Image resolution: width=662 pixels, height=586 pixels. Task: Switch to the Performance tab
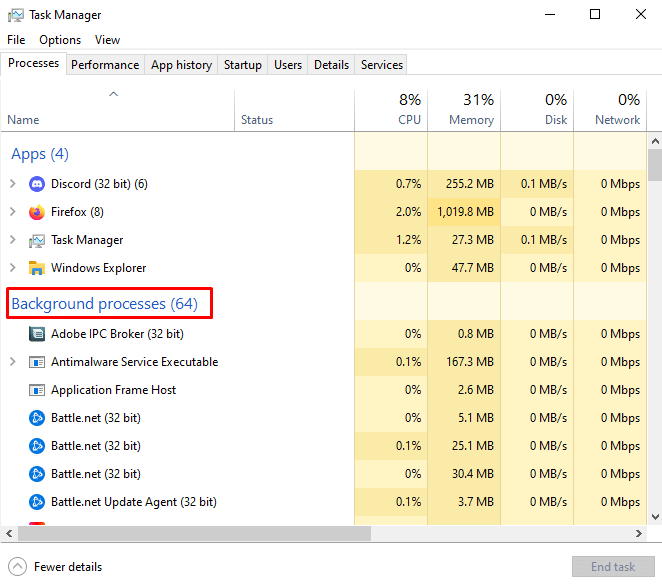pos(105,65)
